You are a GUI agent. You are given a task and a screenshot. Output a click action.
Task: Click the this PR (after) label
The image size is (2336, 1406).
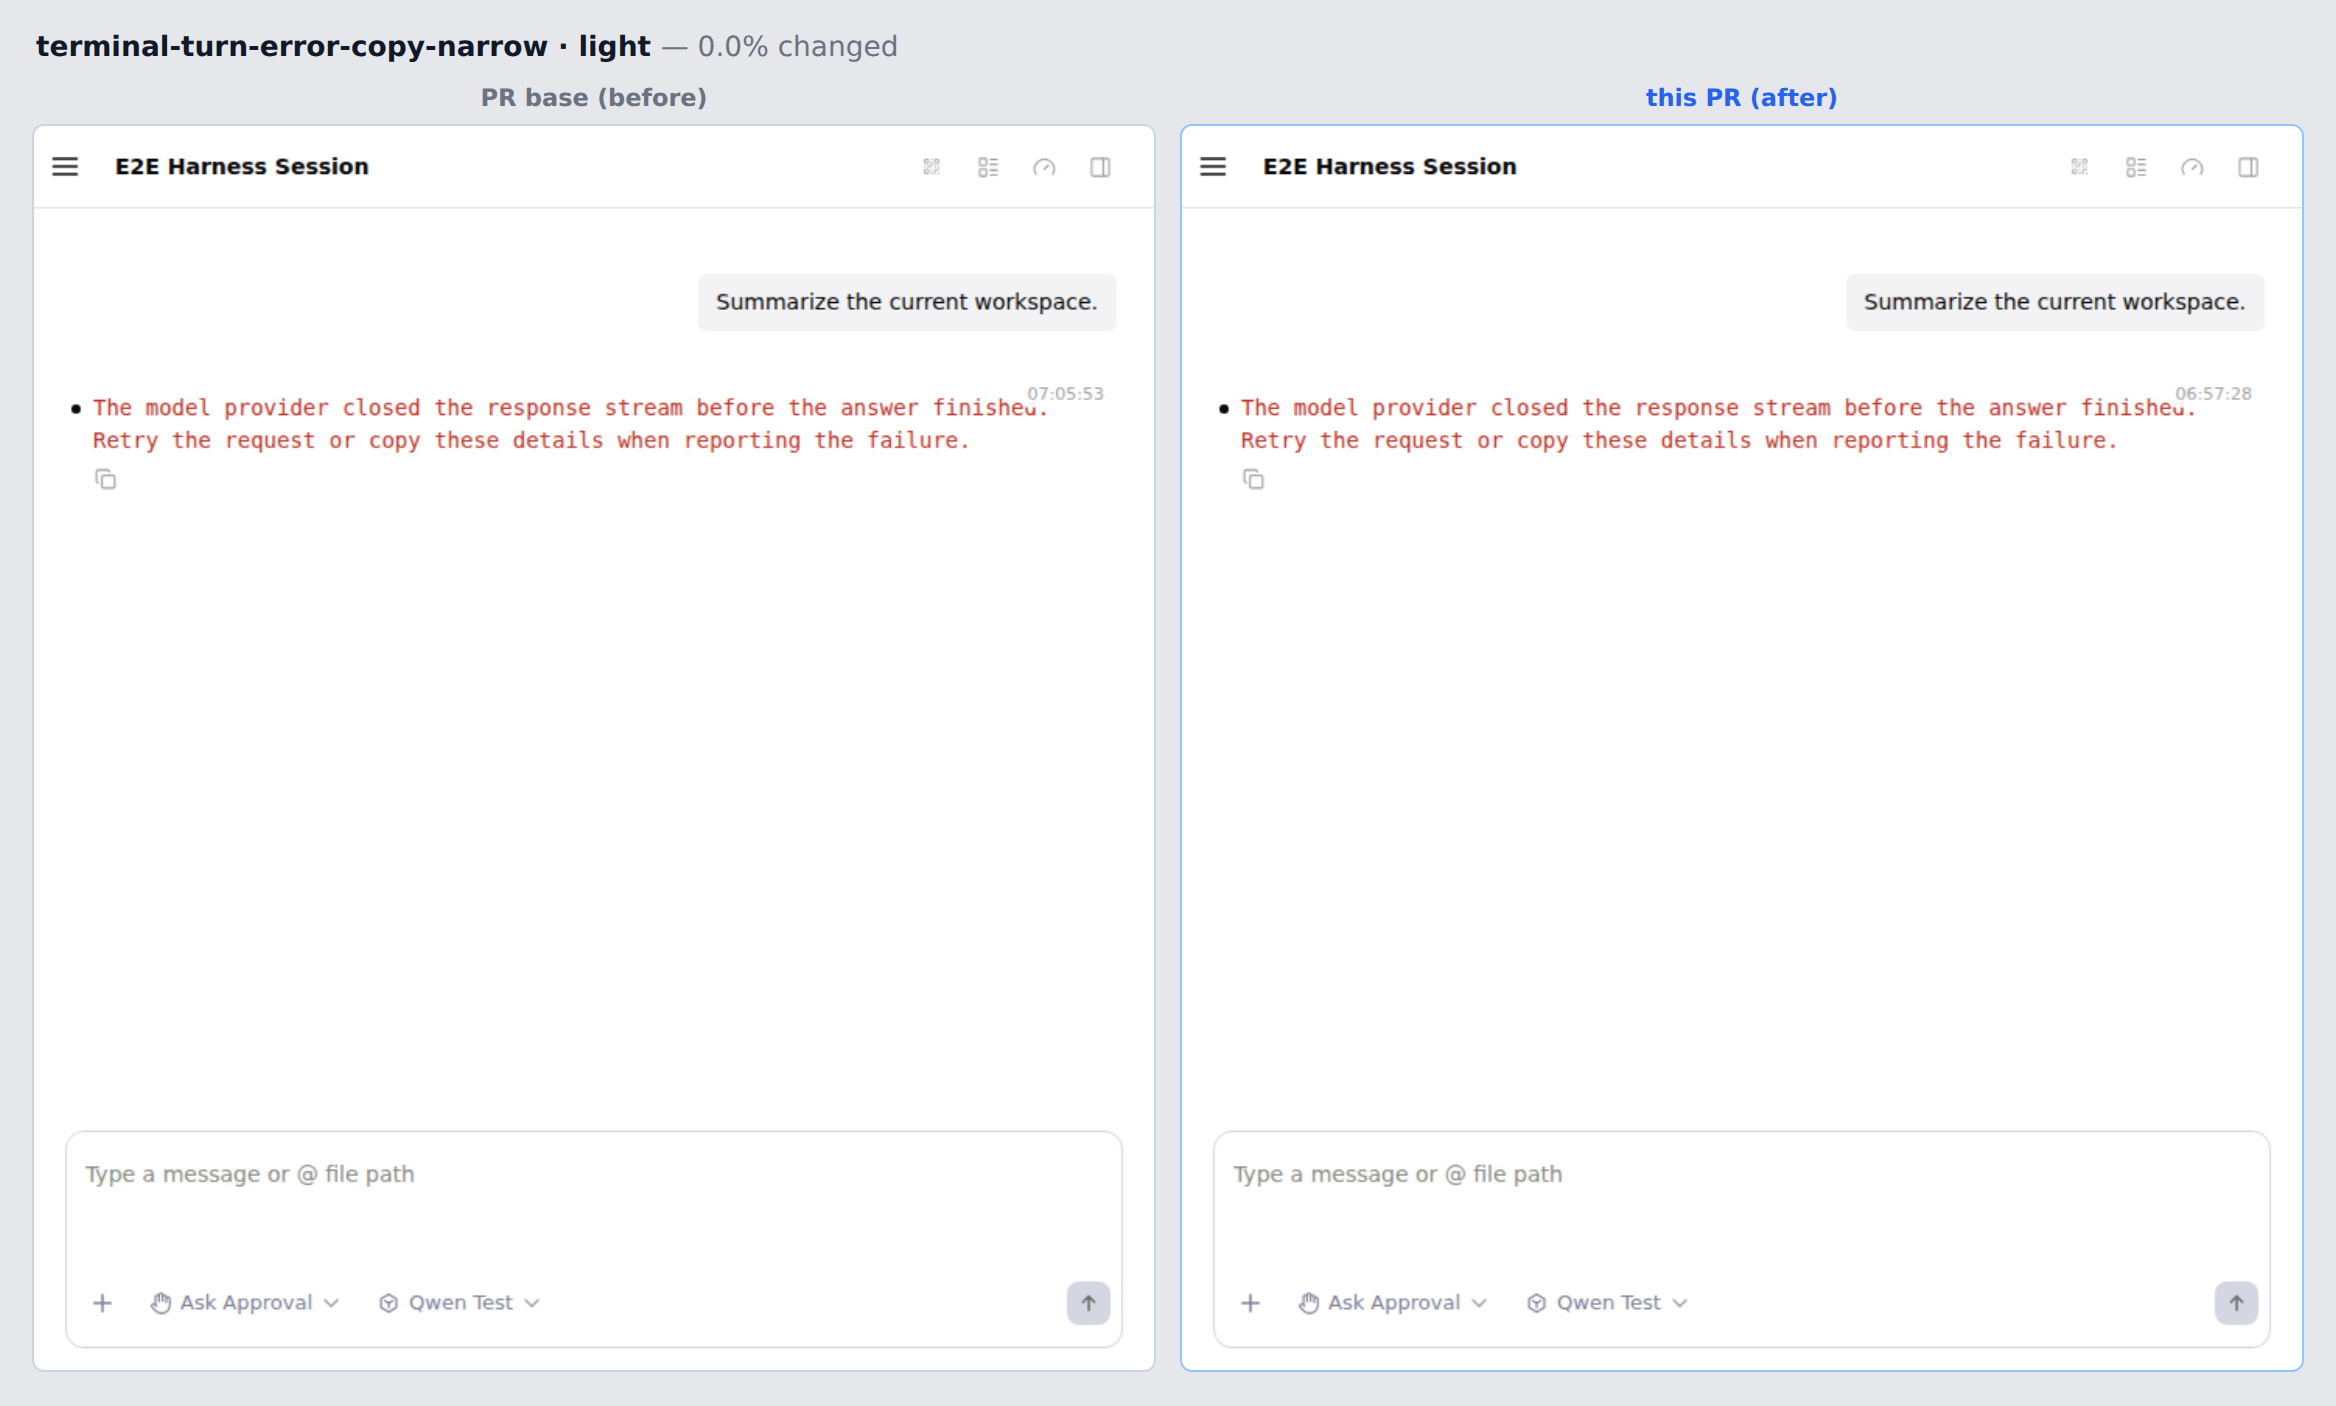pyautogui.click(x=1742, y=98)
